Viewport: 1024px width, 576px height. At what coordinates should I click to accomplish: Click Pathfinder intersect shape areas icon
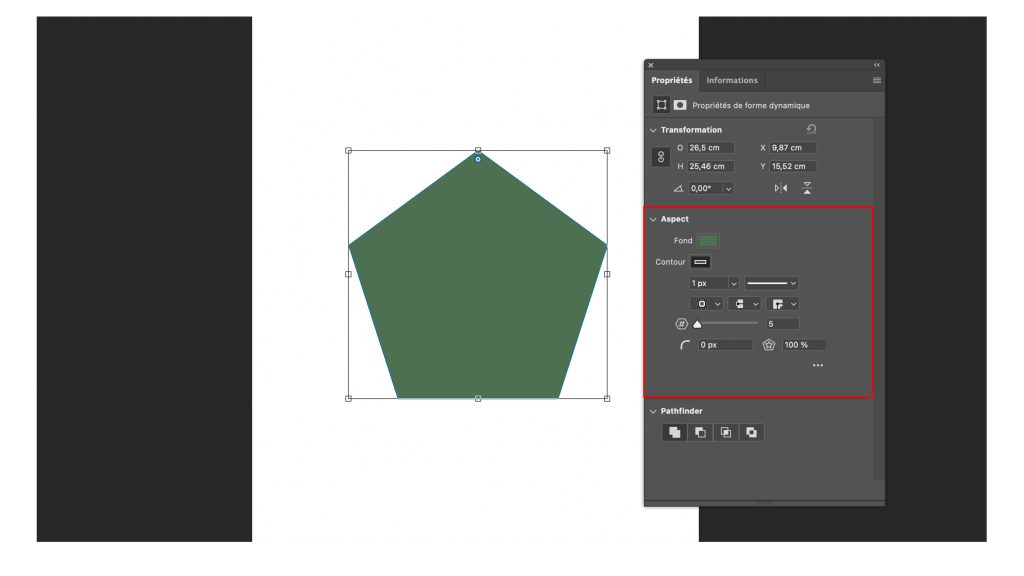coord(726,432)
